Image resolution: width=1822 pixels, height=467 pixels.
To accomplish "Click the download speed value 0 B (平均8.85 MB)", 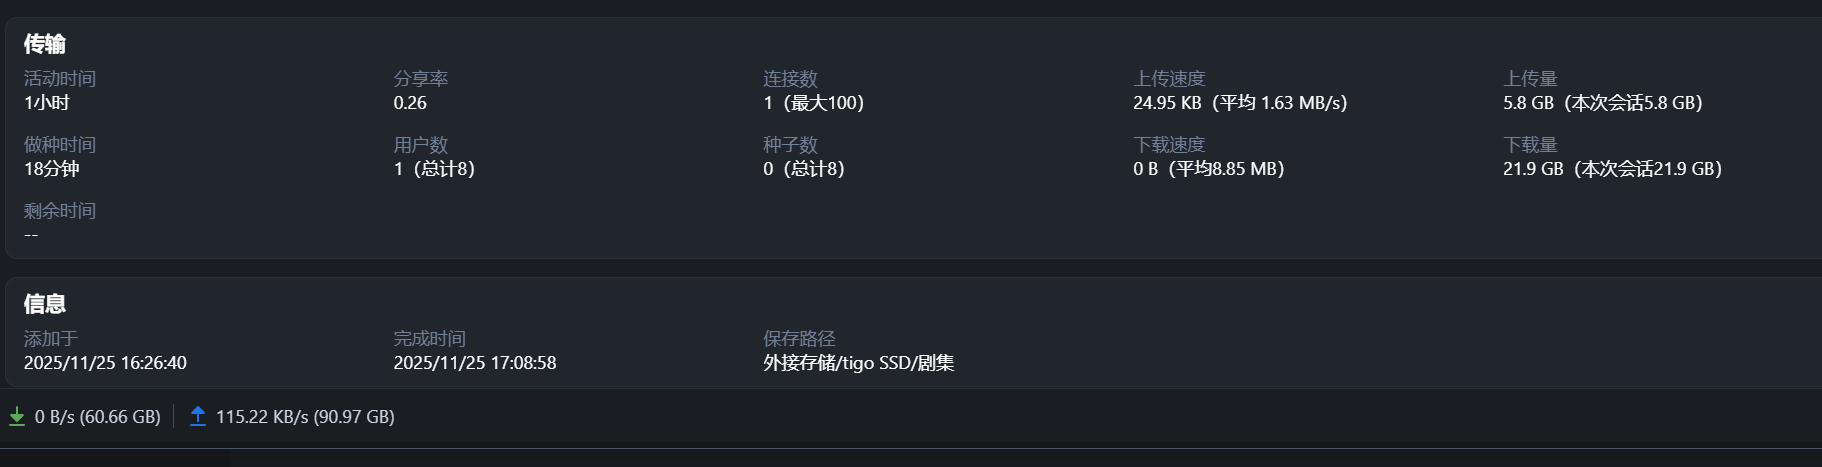I will [1208, 169].
